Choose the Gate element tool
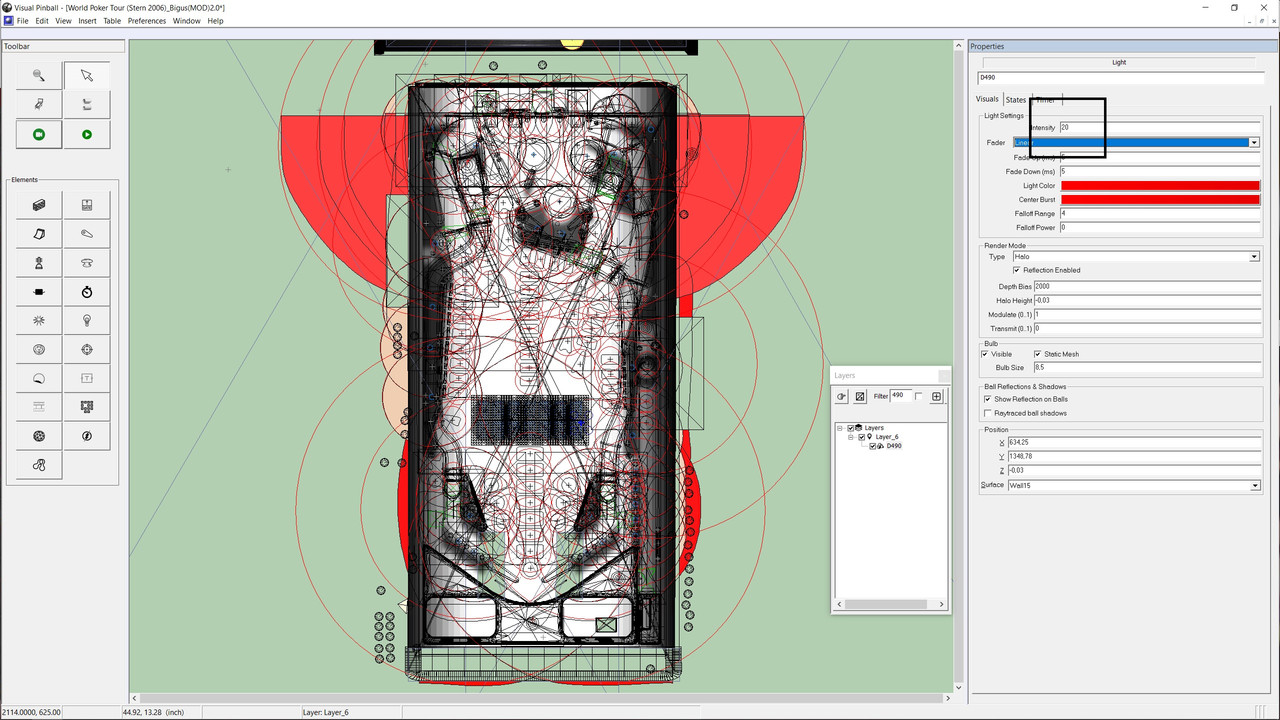1280x720 pixels. click(87, 205)
